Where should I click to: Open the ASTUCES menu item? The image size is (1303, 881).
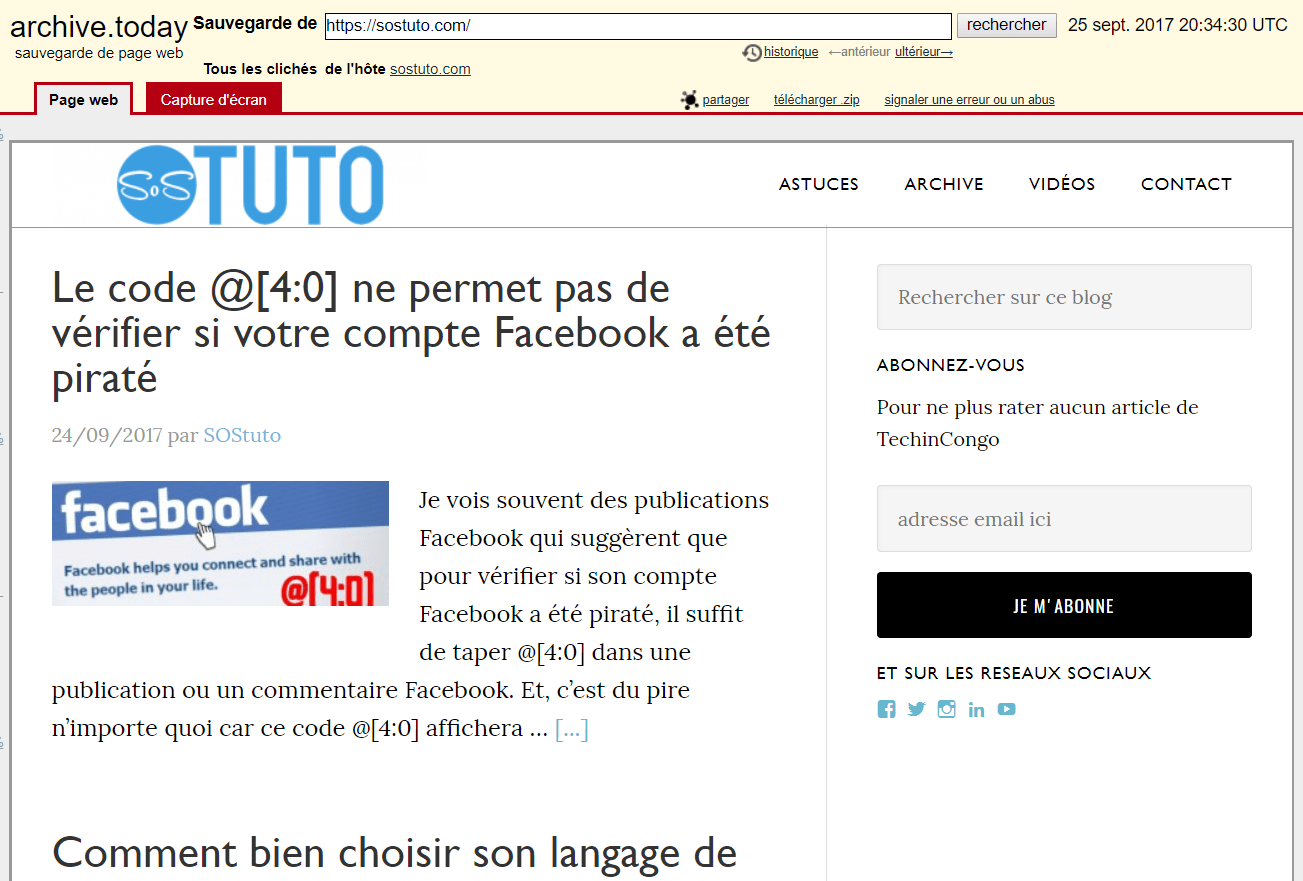click(818, 184)
